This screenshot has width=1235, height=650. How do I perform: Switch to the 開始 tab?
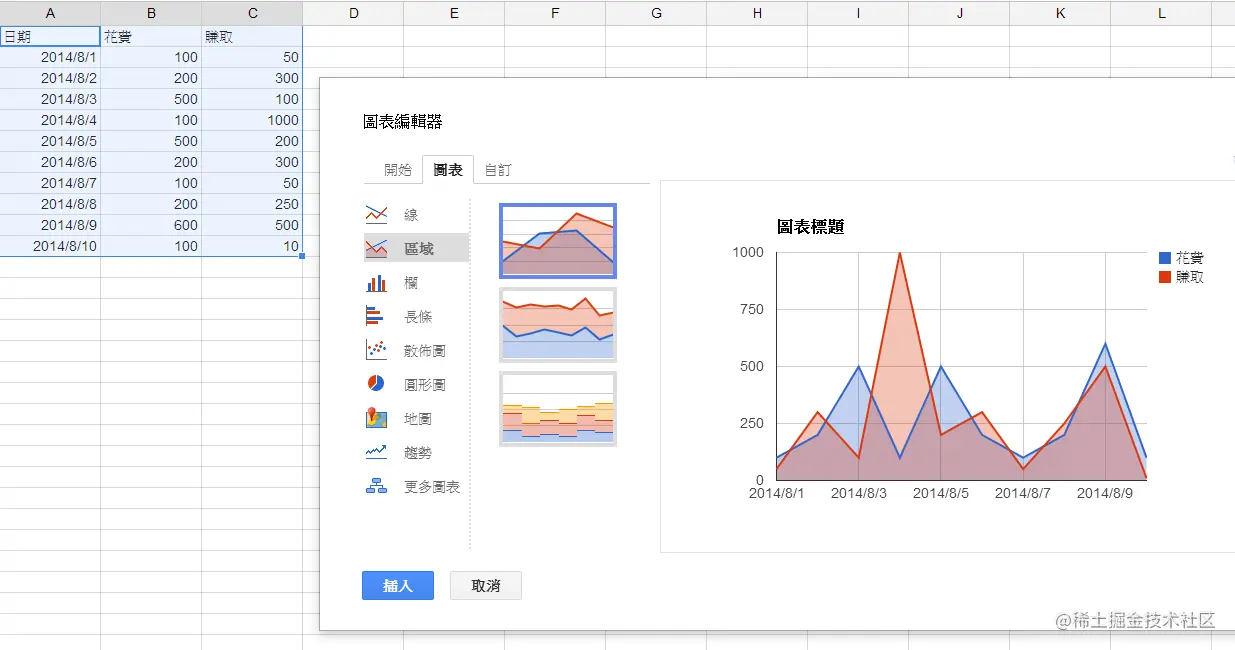398,170
